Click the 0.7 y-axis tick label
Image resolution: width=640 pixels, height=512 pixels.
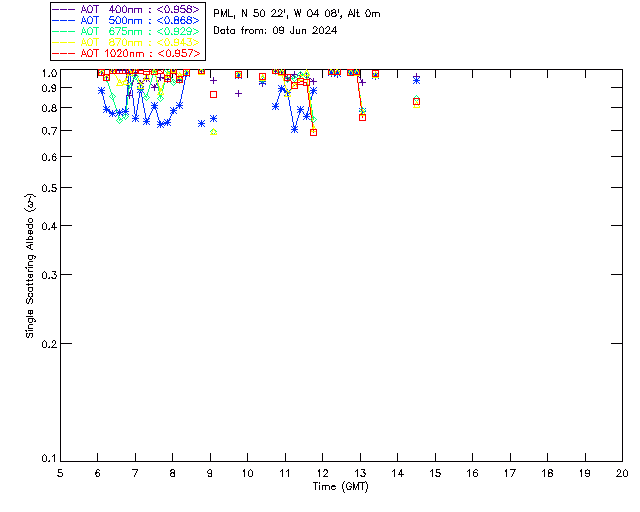click(x=49, y=131)
